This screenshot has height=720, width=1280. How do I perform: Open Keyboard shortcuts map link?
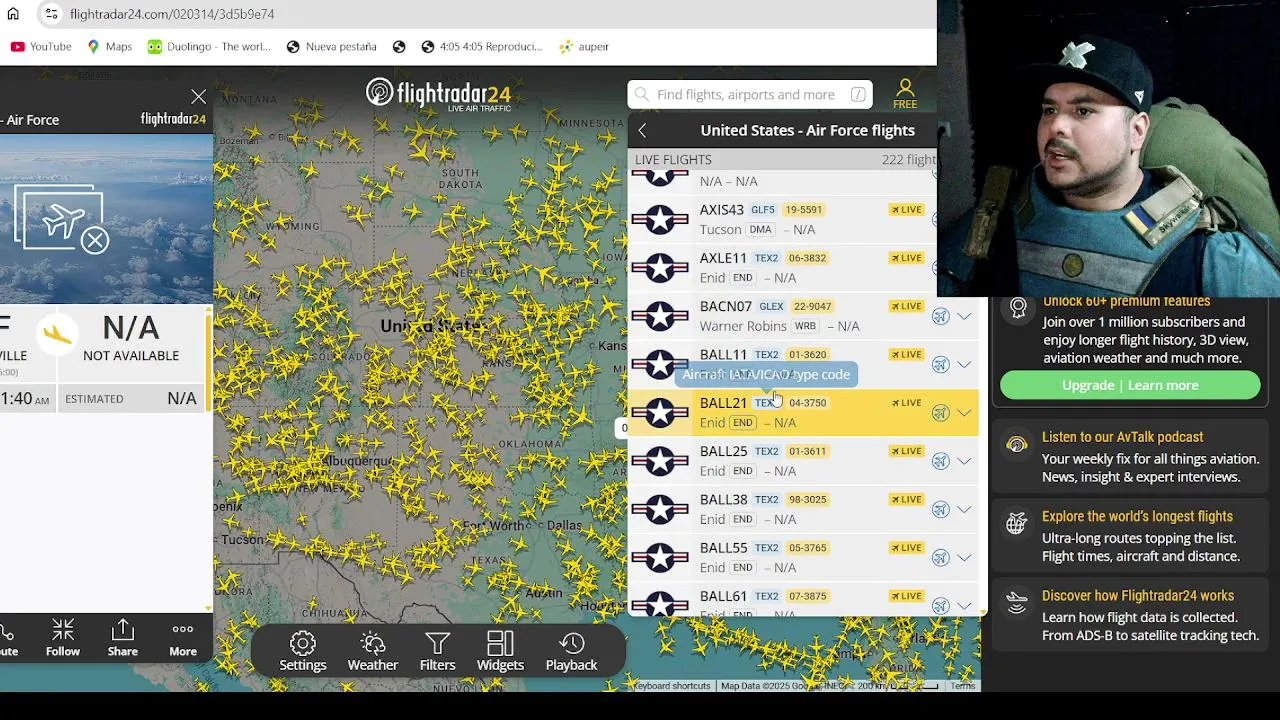click(672, 686)
